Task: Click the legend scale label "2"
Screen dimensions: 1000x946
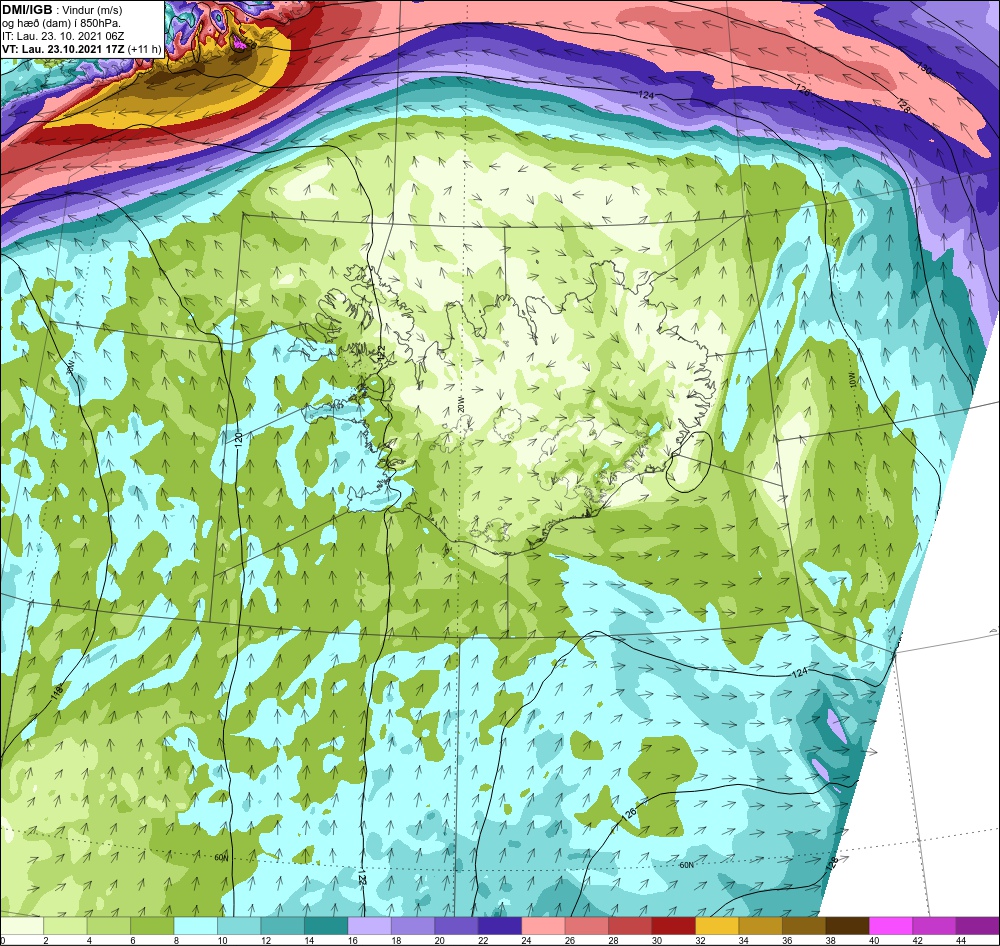Action: pos(46,941)
